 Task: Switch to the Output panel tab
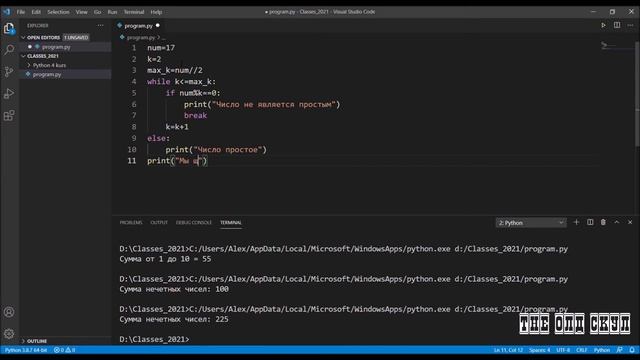[x=159, y=222]
